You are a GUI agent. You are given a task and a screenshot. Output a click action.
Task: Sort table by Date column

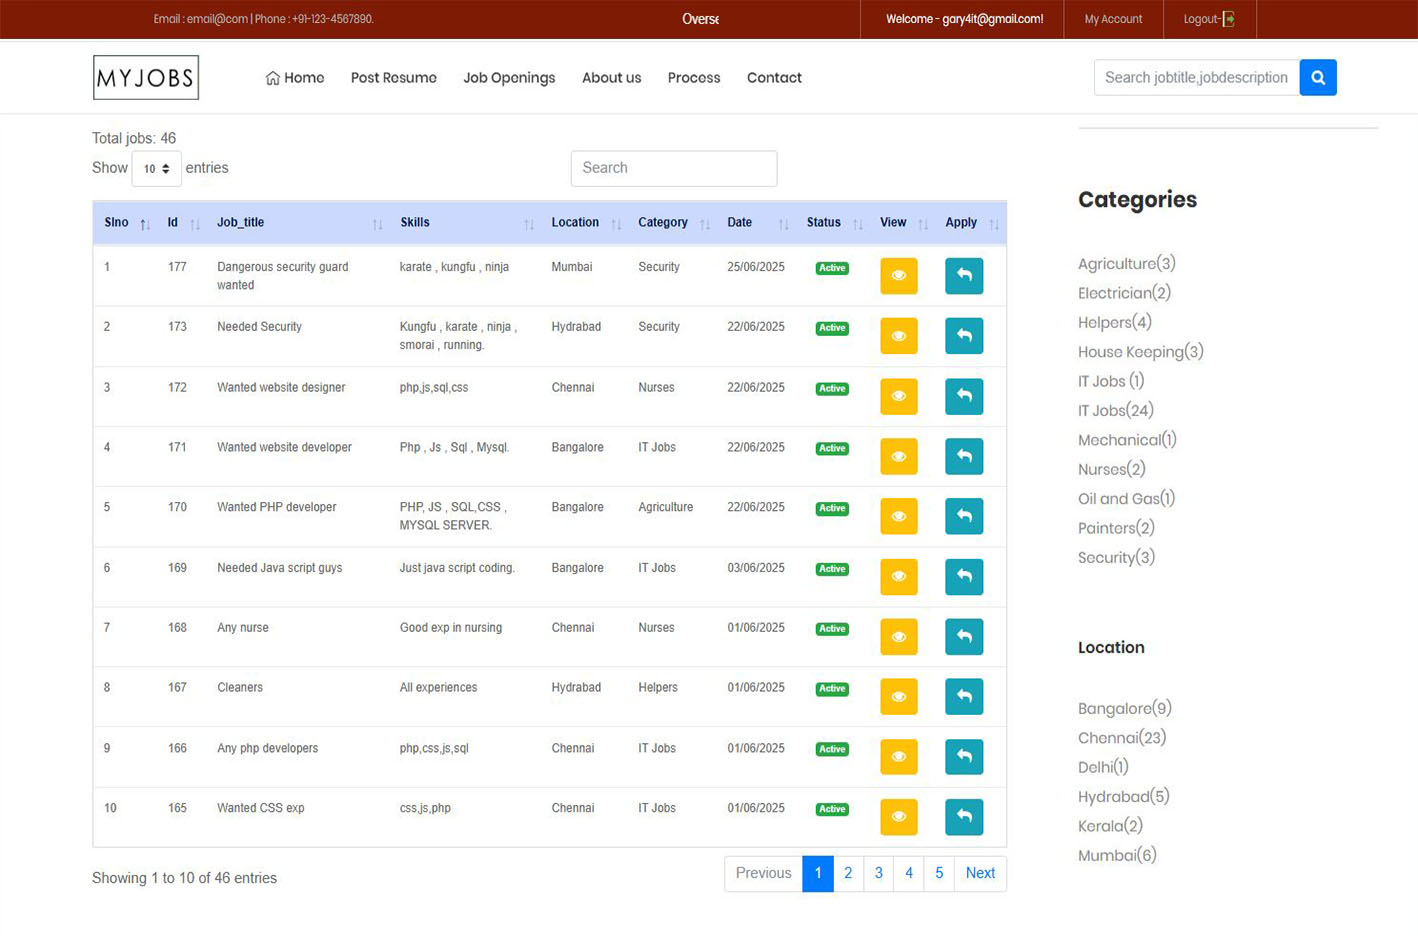point(758,223)
